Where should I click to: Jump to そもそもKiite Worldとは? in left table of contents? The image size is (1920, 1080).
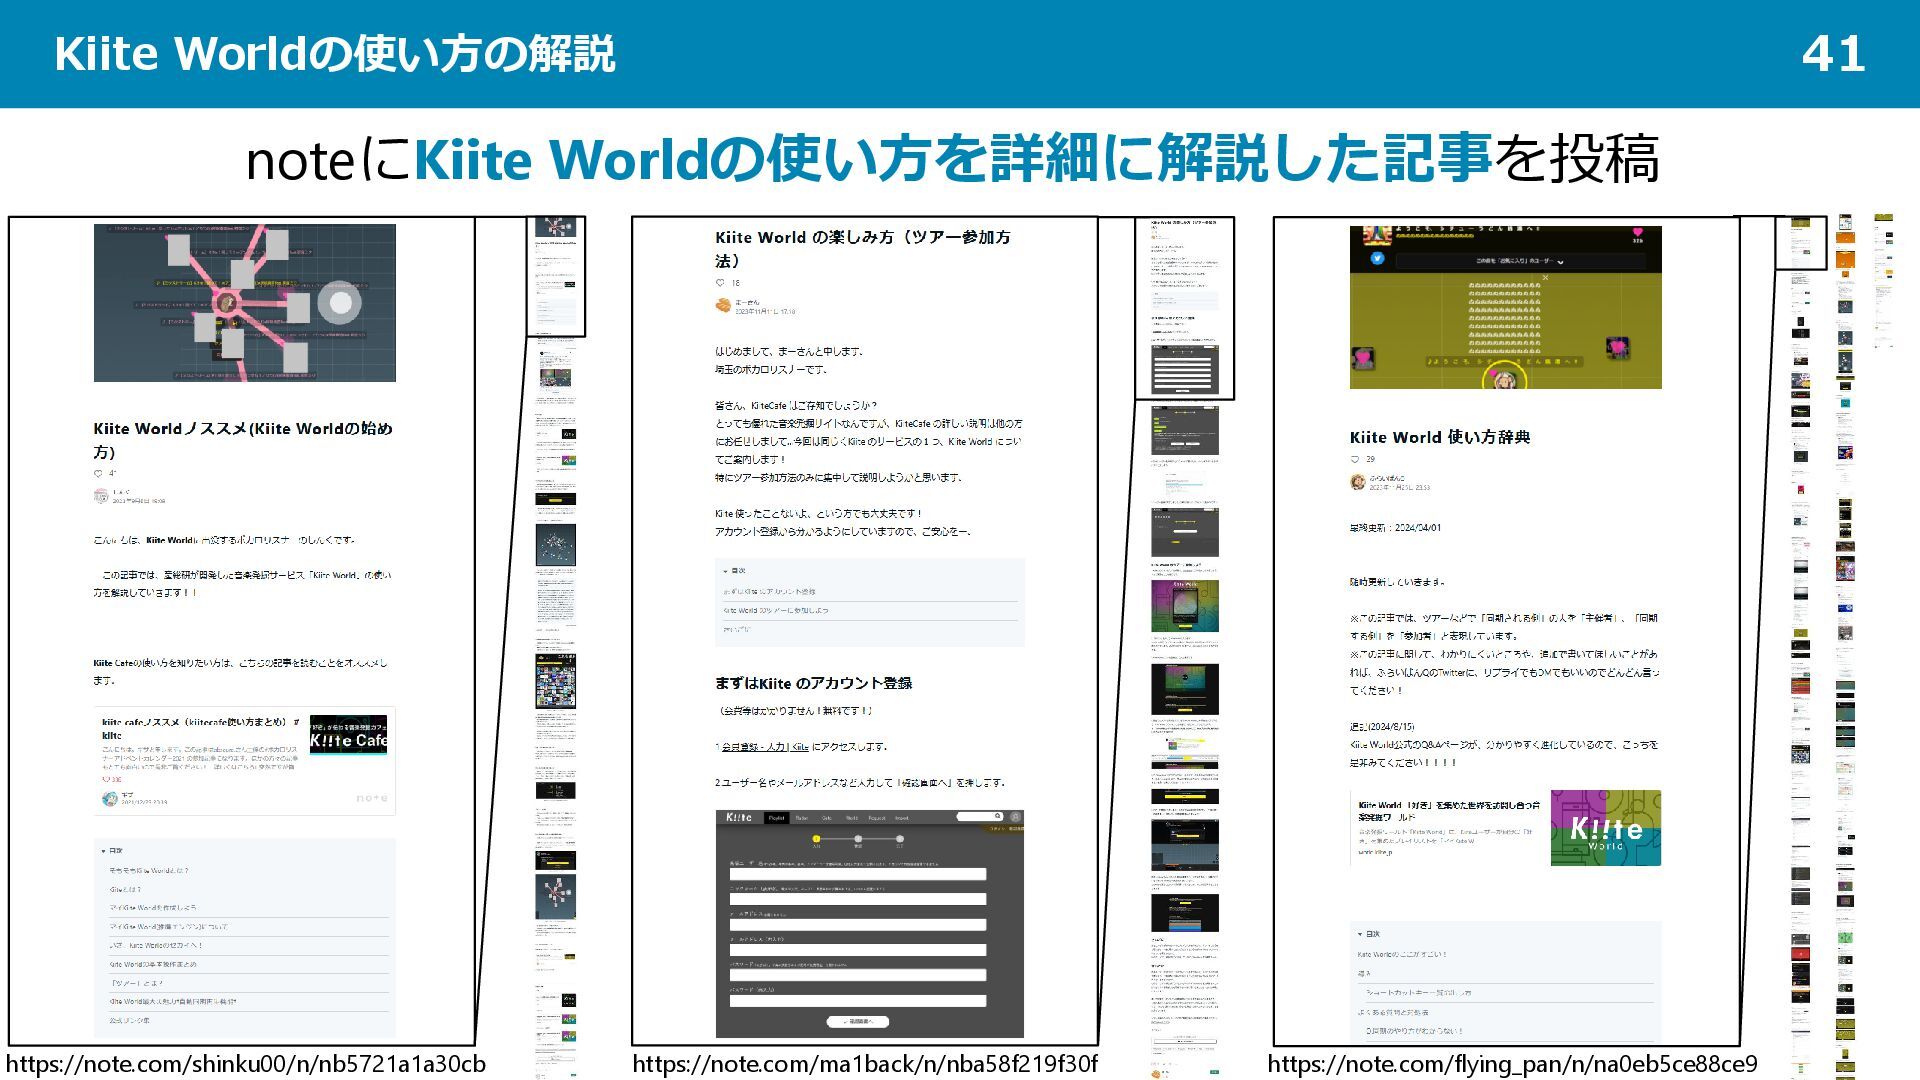point(149,871)
